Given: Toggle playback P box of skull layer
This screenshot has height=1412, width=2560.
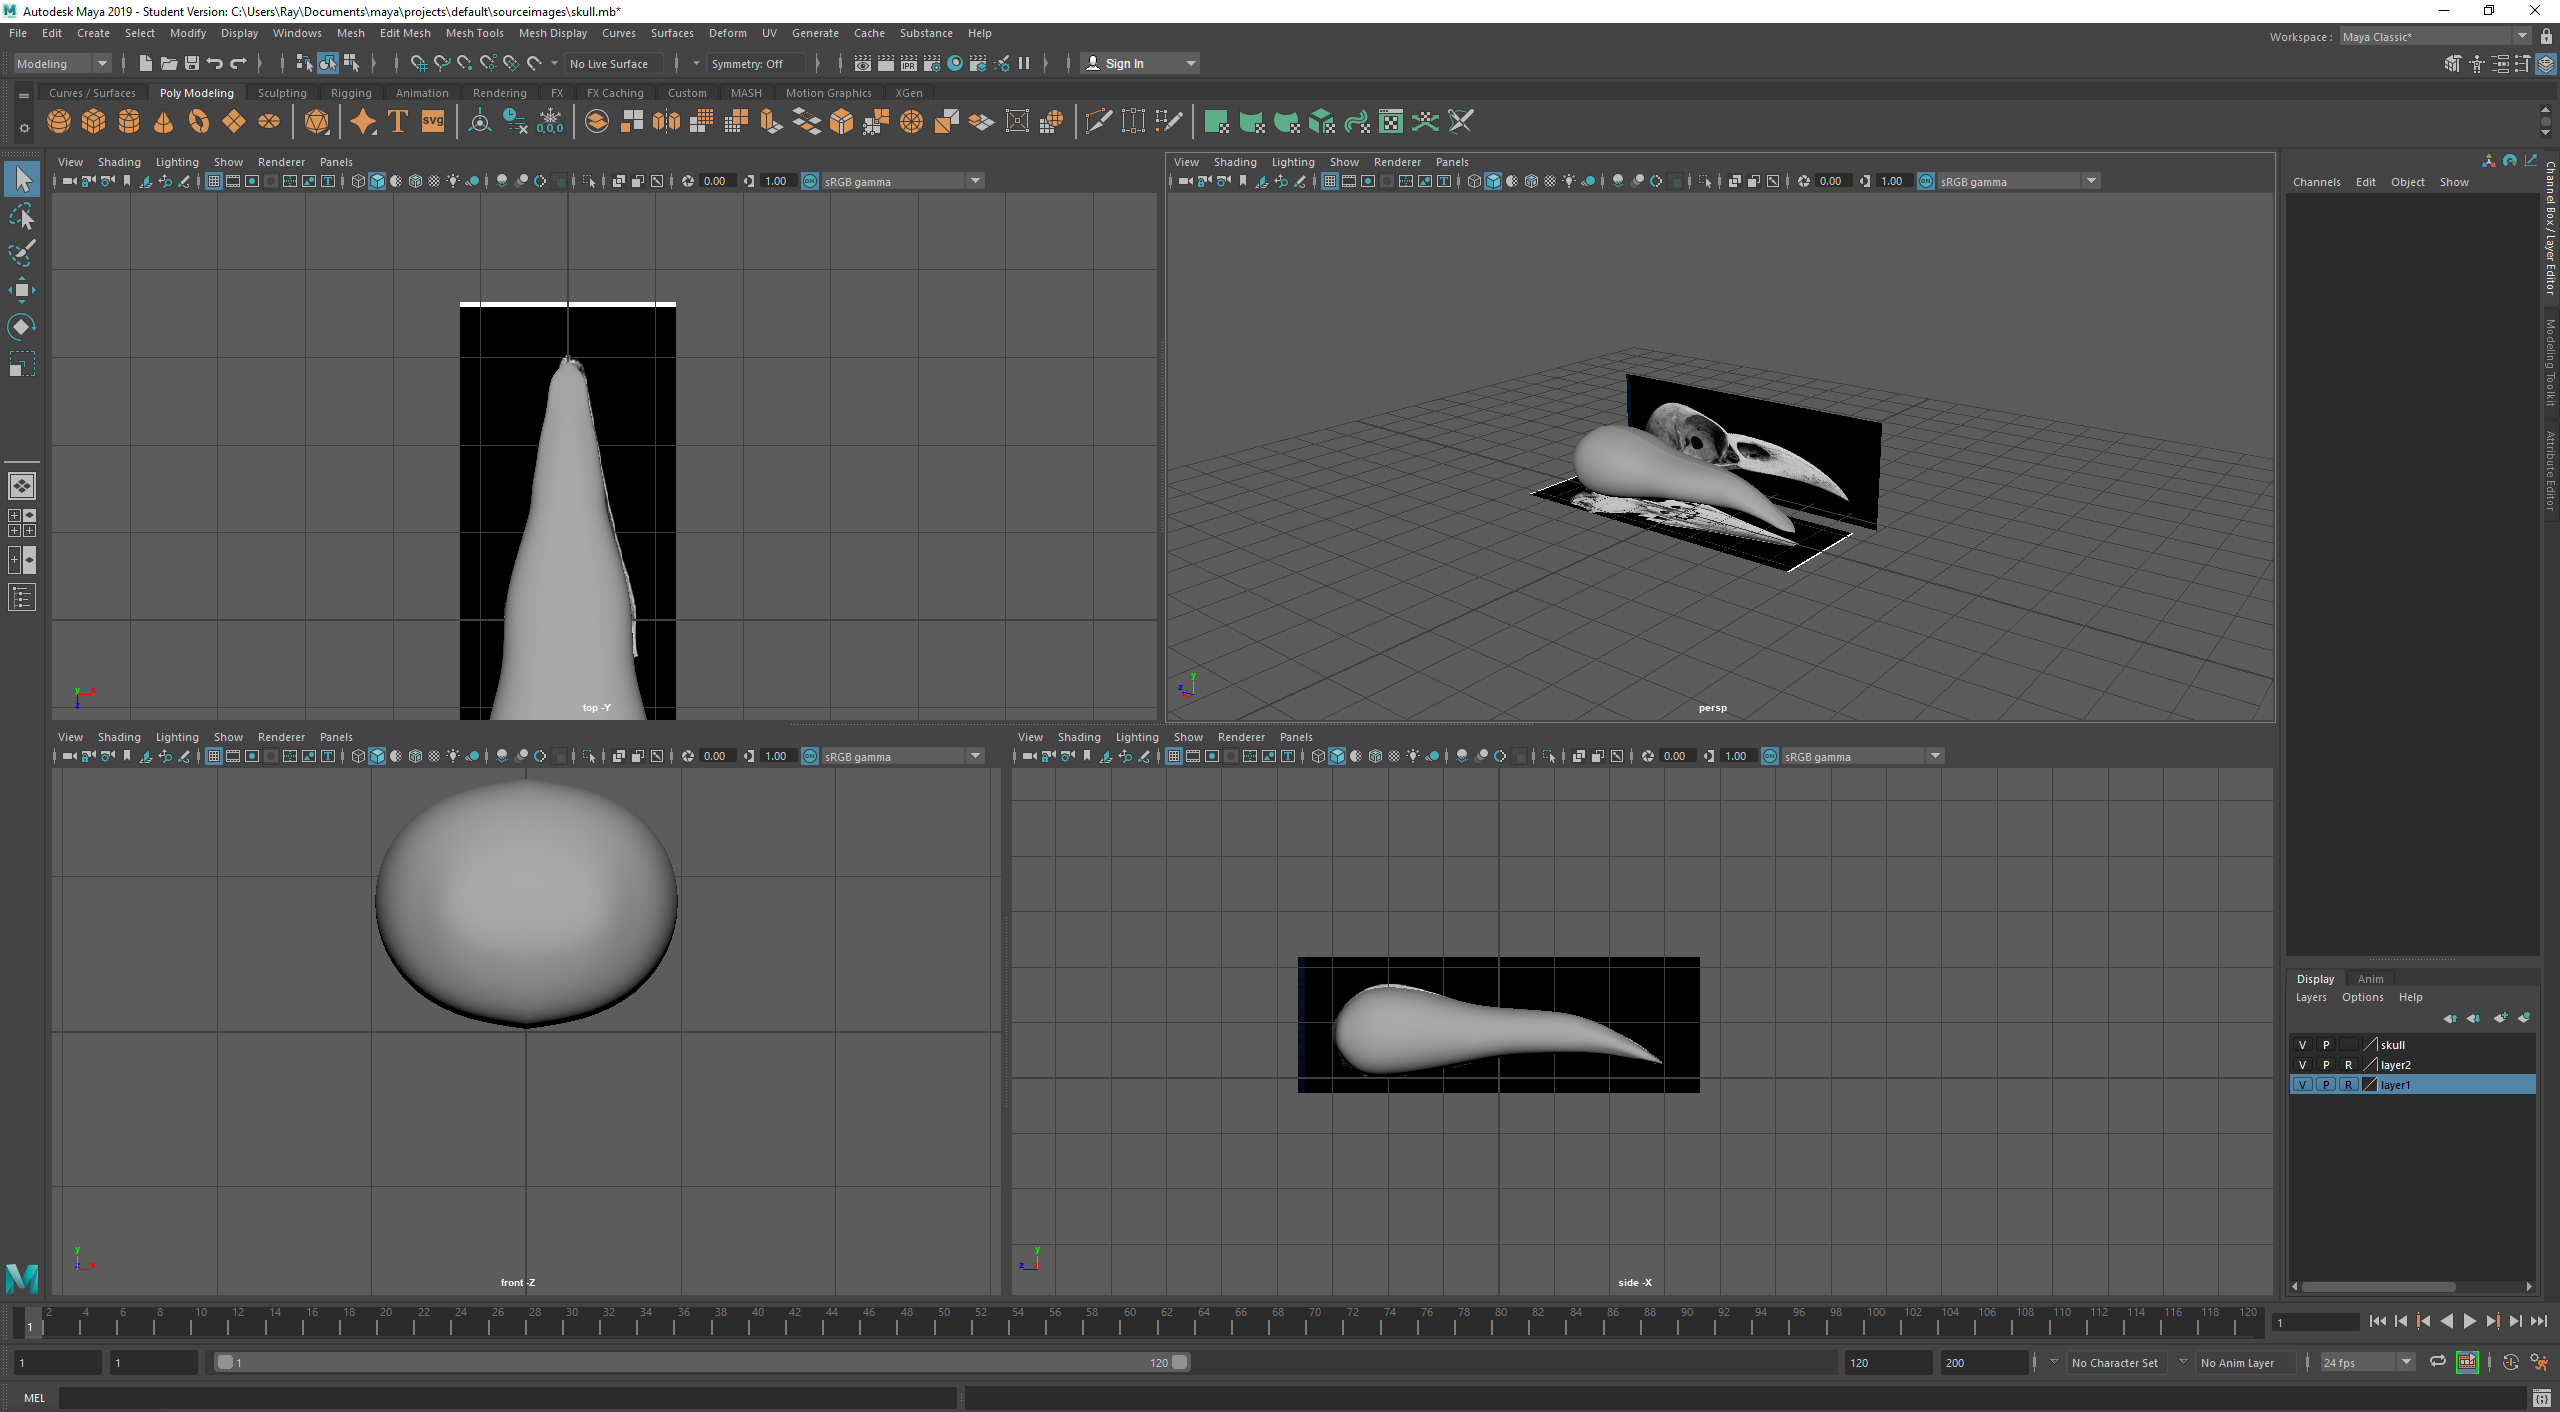Looking at the screenshot, I should click(x=2326, y=1045).
